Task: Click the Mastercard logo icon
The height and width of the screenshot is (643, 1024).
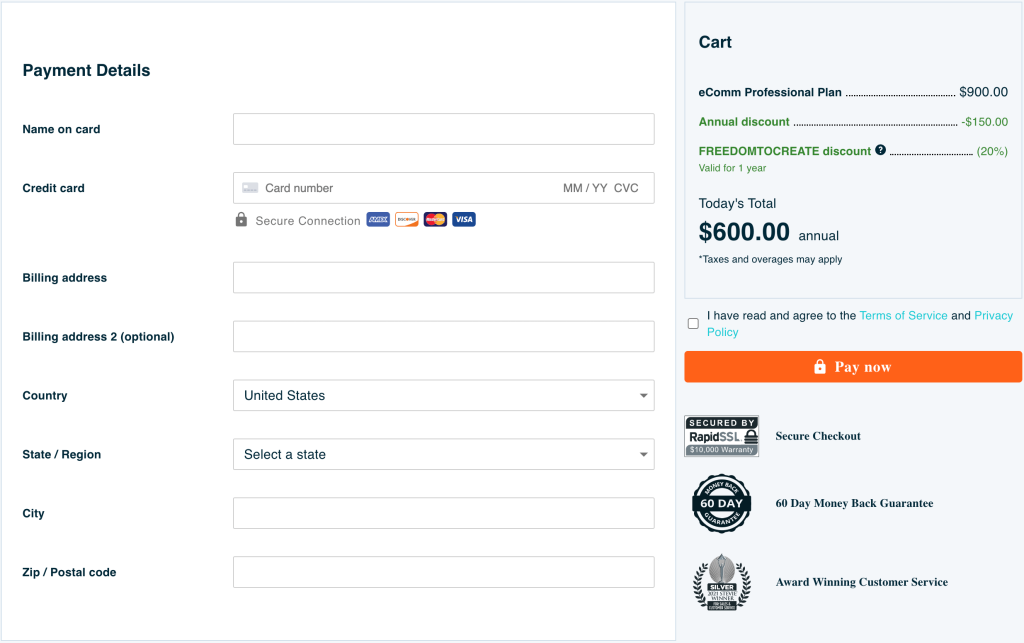Action: point(435,219)
